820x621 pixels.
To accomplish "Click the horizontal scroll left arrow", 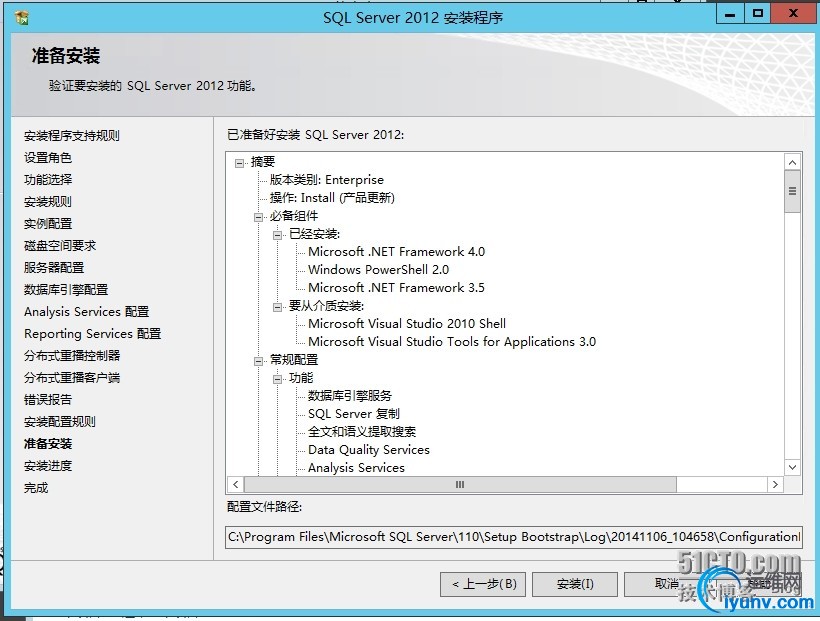I will click(x=236, y=484).
